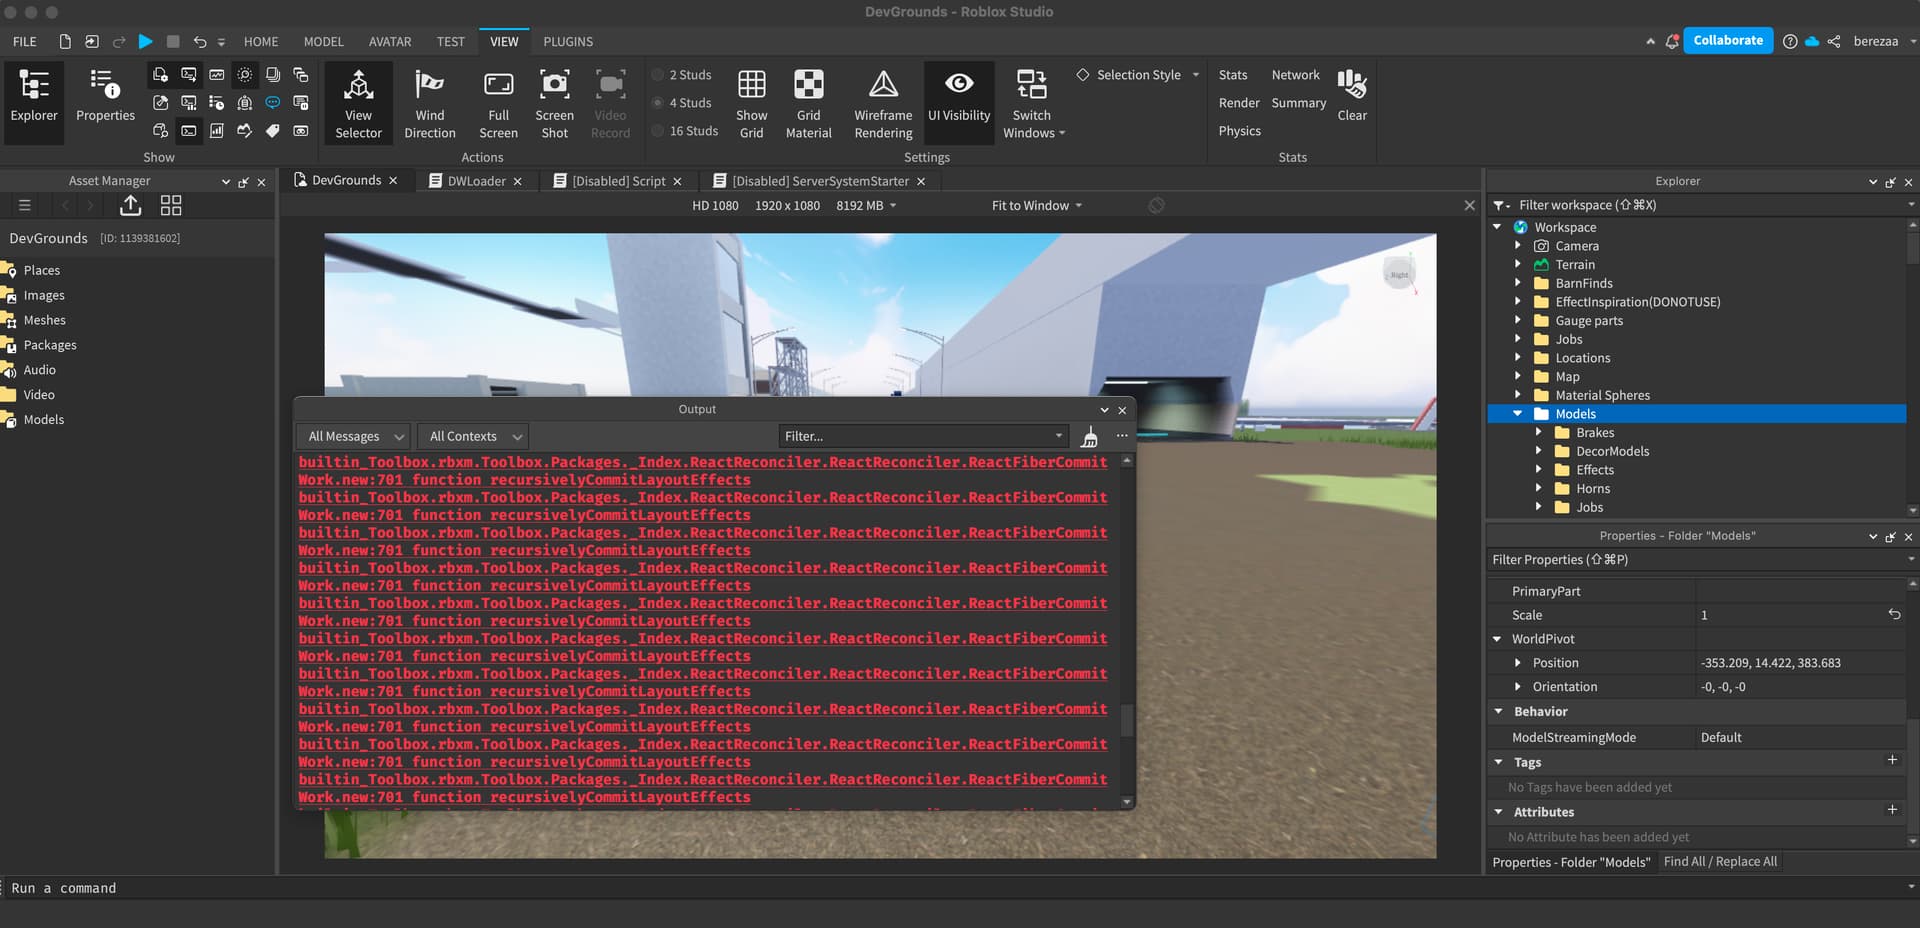Screen dimensions: 1920x928
Task: Click the Collaborate button
Action: click(x=1727, y=40)
